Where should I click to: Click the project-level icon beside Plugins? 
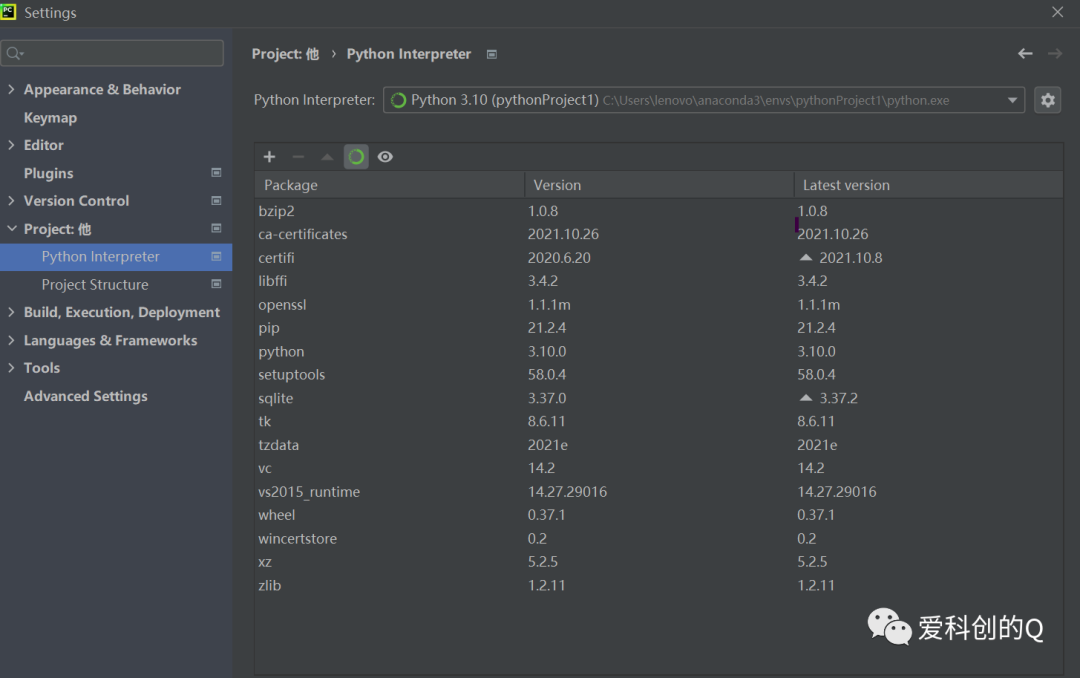[x=216, y=173]
